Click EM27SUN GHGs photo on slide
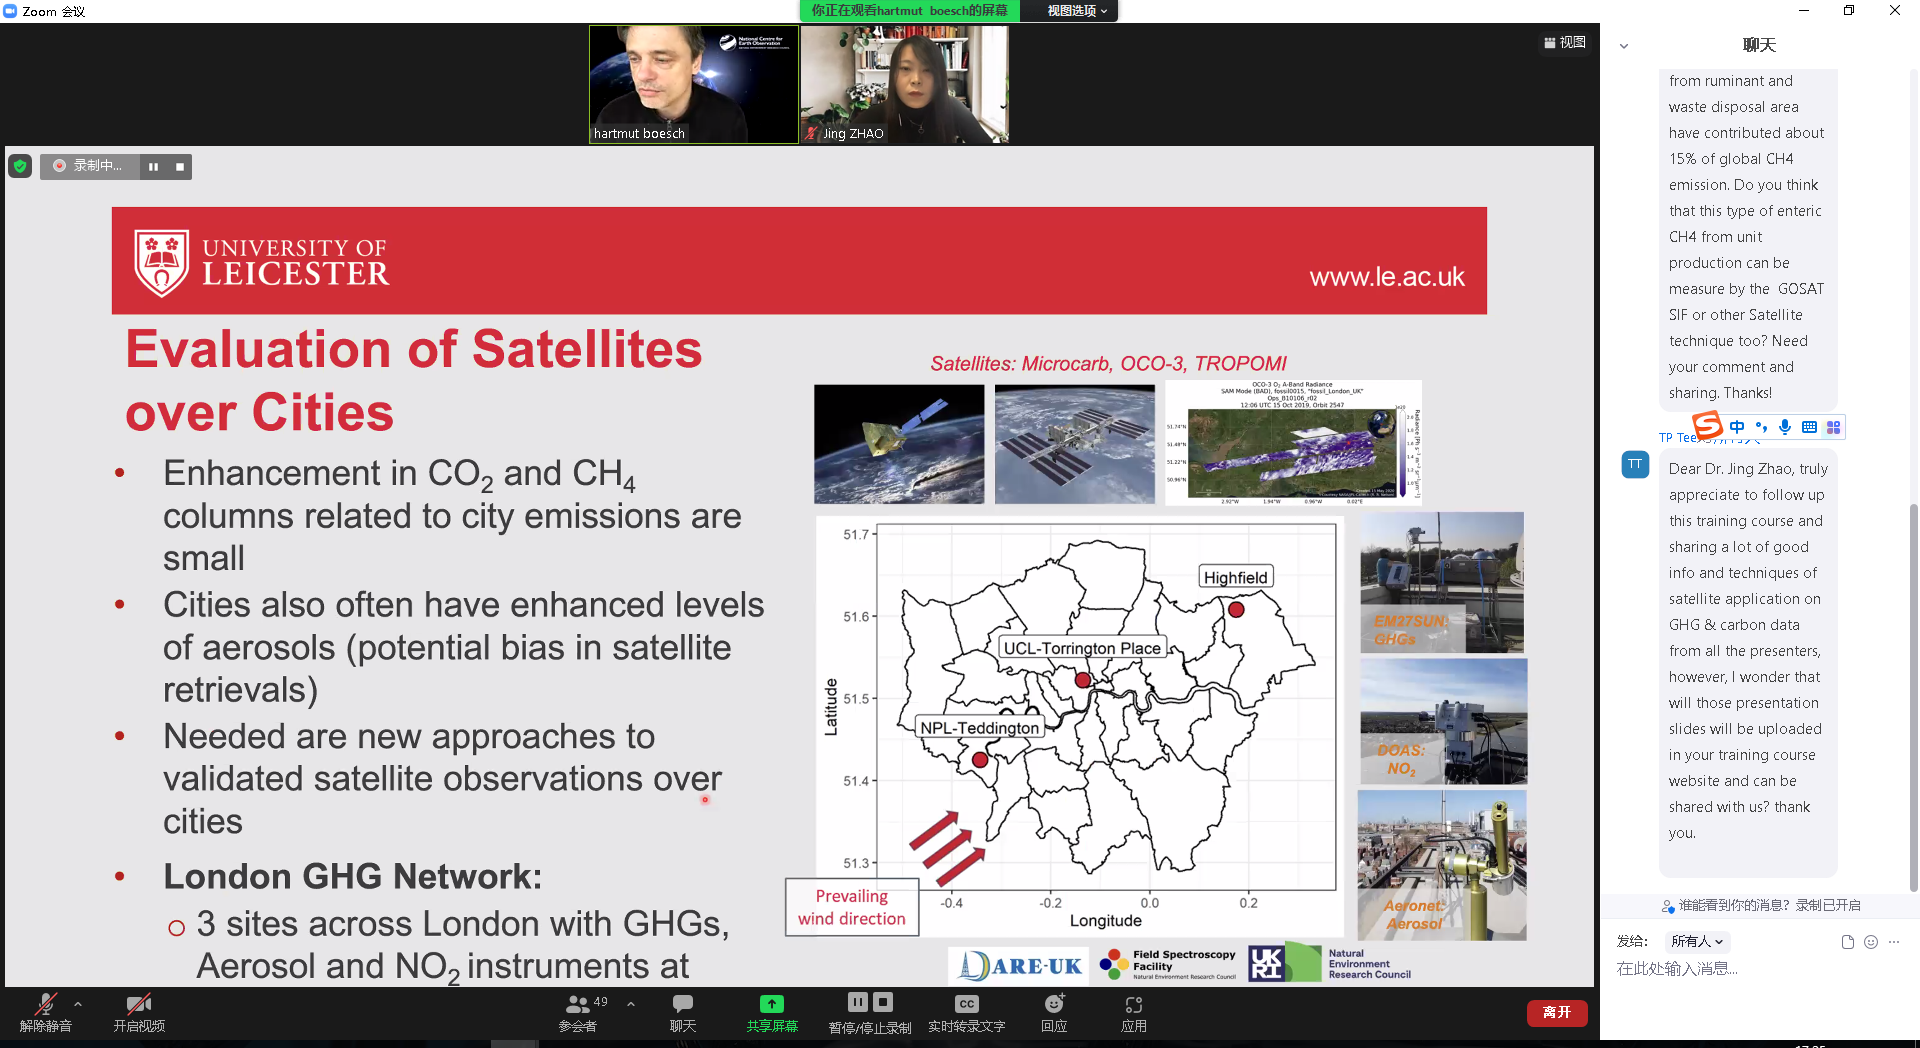 [x=1442, y=583]
